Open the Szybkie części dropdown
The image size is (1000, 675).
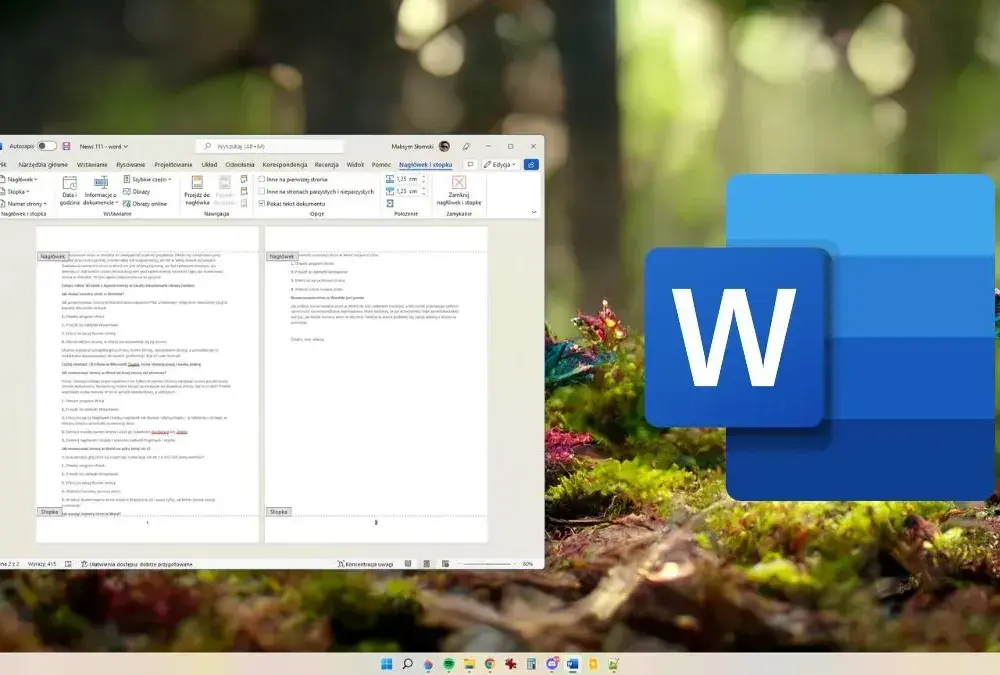(x=147, y=179)
